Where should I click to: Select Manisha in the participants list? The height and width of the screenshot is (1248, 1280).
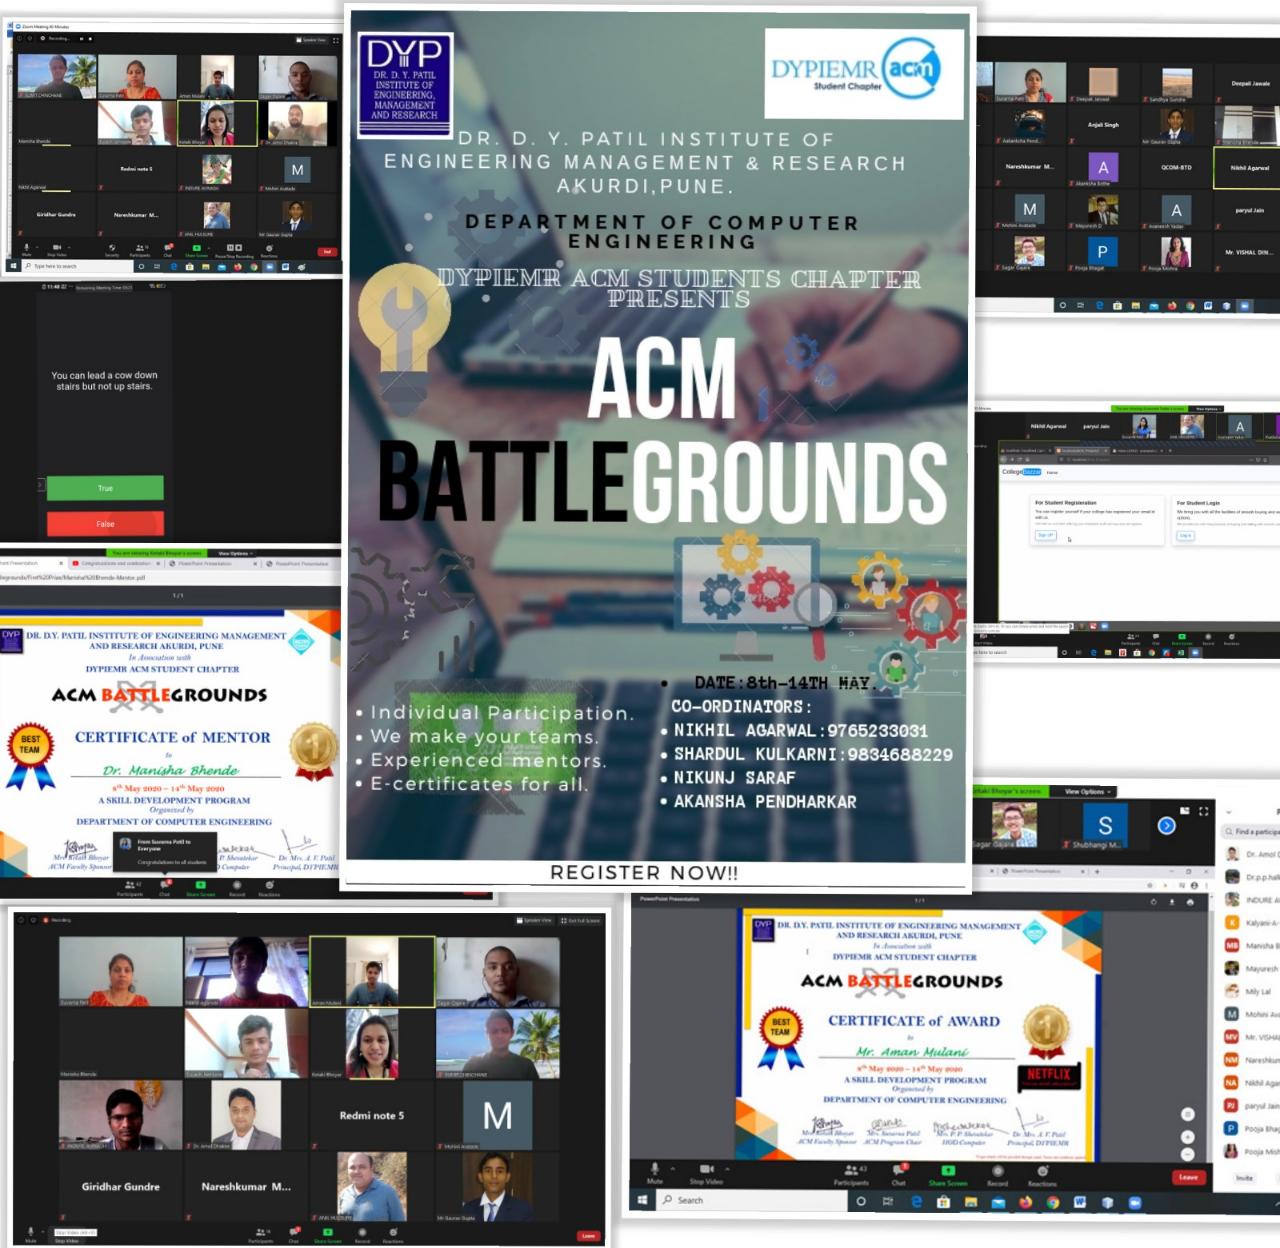[1252, 945]
